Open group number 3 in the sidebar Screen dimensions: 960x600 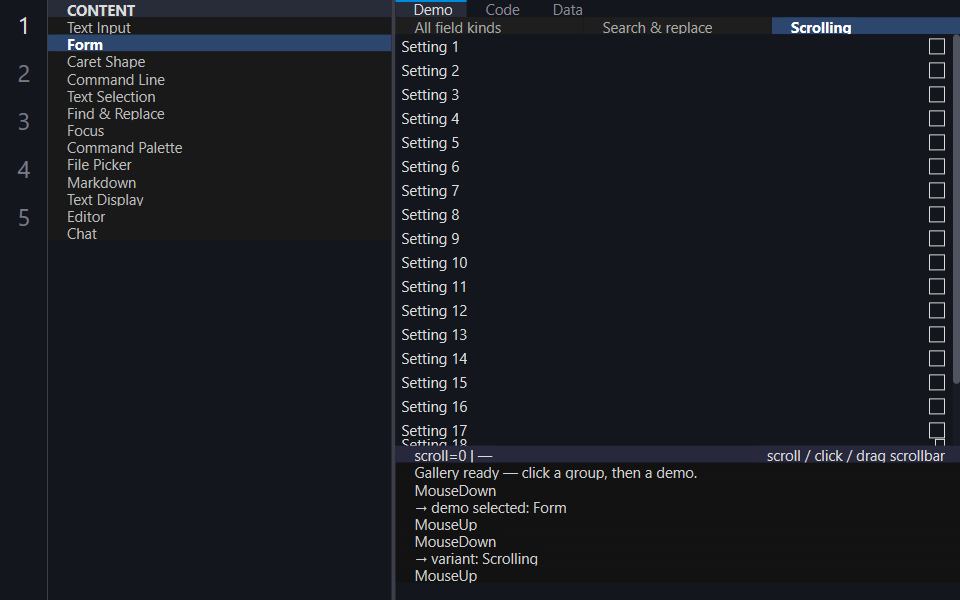[x=23, y=121]
